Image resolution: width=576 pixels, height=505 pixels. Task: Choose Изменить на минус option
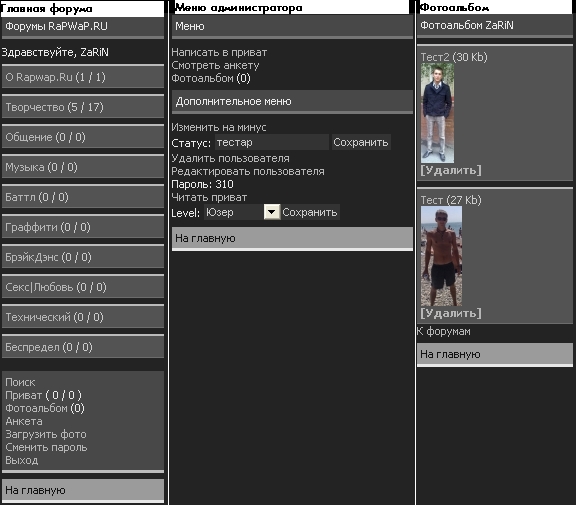[219, 127]
